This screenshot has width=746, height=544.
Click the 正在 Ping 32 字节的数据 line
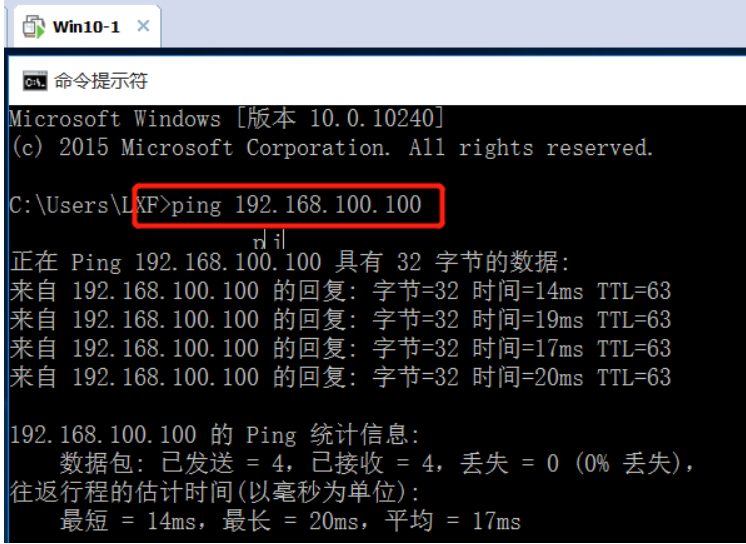pyautogui.click(x=290, y=262)
